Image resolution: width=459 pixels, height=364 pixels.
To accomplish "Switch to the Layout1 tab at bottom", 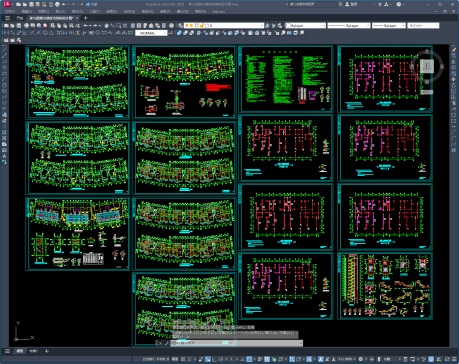I will coord(33,351).
